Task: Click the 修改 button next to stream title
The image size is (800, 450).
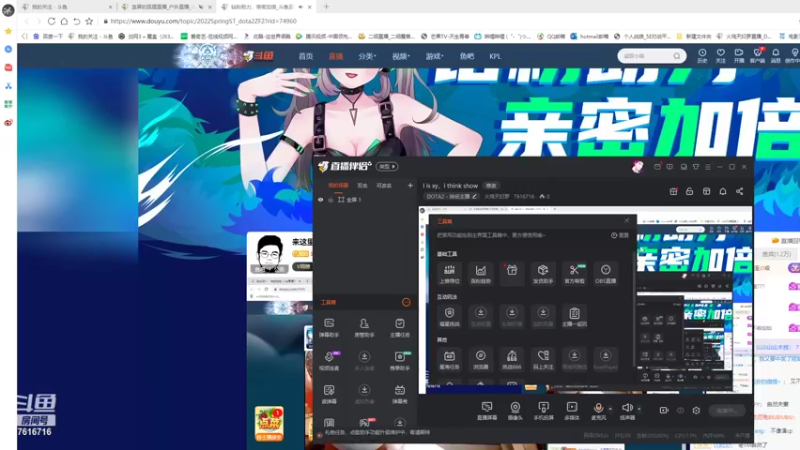Action: (x=491, y=186)
